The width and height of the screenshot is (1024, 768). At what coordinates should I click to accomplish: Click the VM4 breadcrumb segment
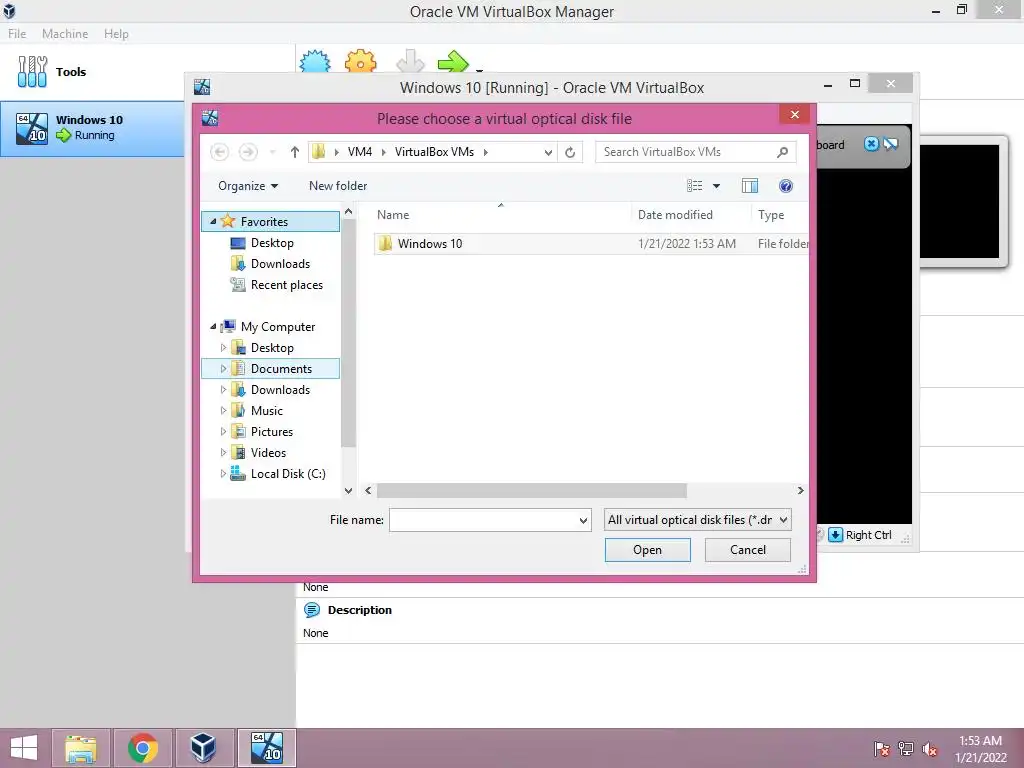tap(359, 152)
